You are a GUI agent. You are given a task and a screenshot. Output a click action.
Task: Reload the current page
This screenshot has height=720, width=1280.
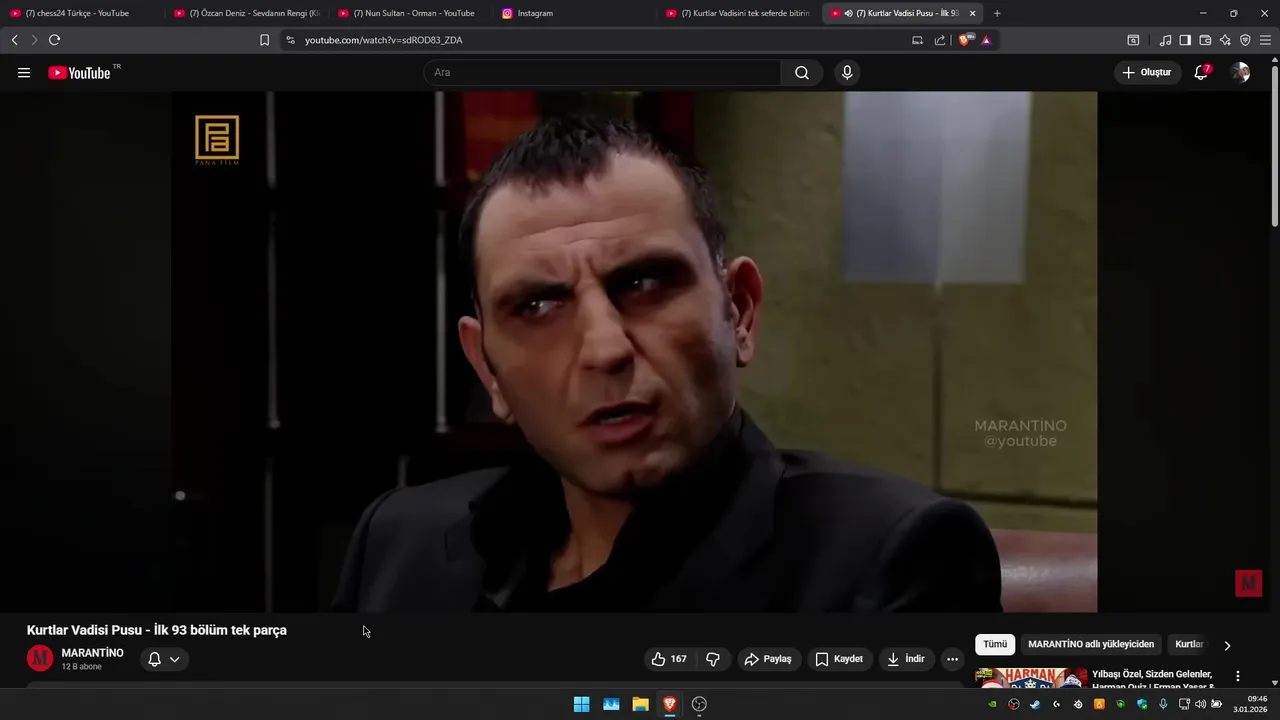[54, 40]
